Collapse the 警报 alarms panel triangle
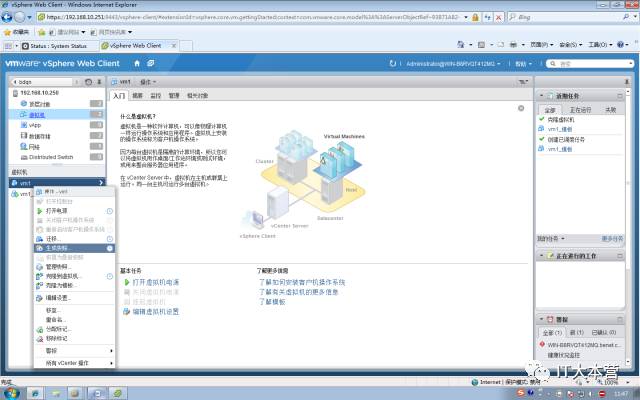Viewport: 640px width, 400px height. 542,319
